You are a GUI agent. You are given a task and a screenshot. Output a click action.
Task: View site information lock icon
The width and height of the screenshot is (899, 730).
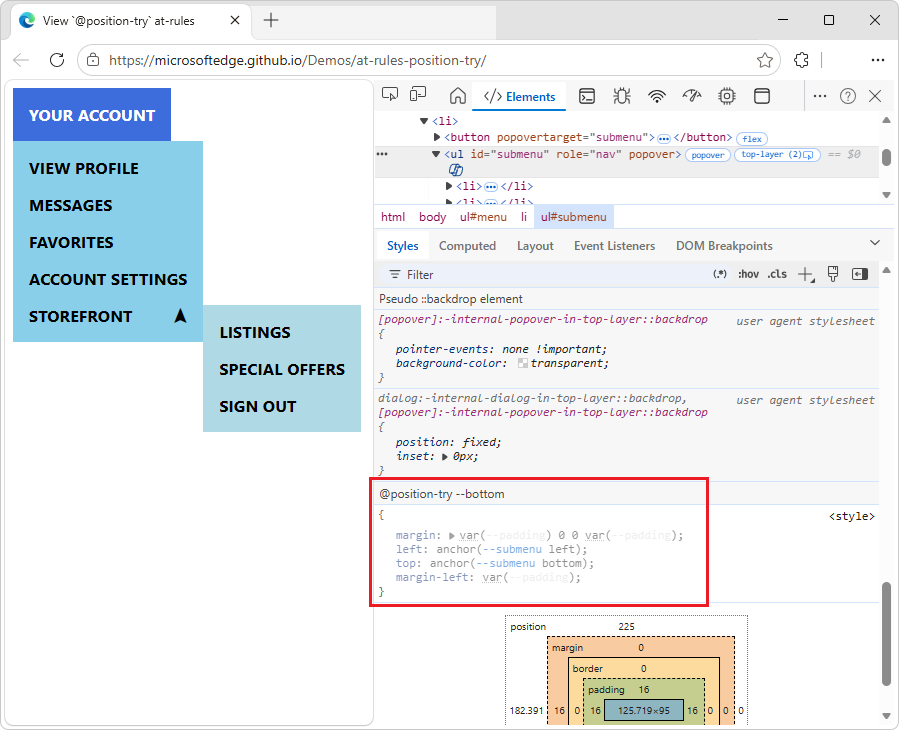93,60
